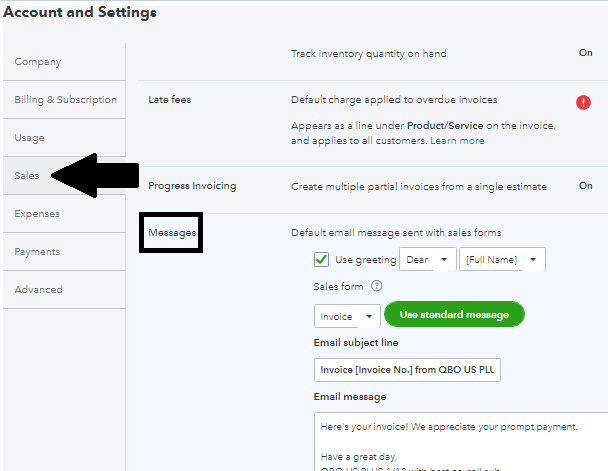
Task: Click the help icon next to Sales form
Action: pyautogui.click(x=376, y=285)
